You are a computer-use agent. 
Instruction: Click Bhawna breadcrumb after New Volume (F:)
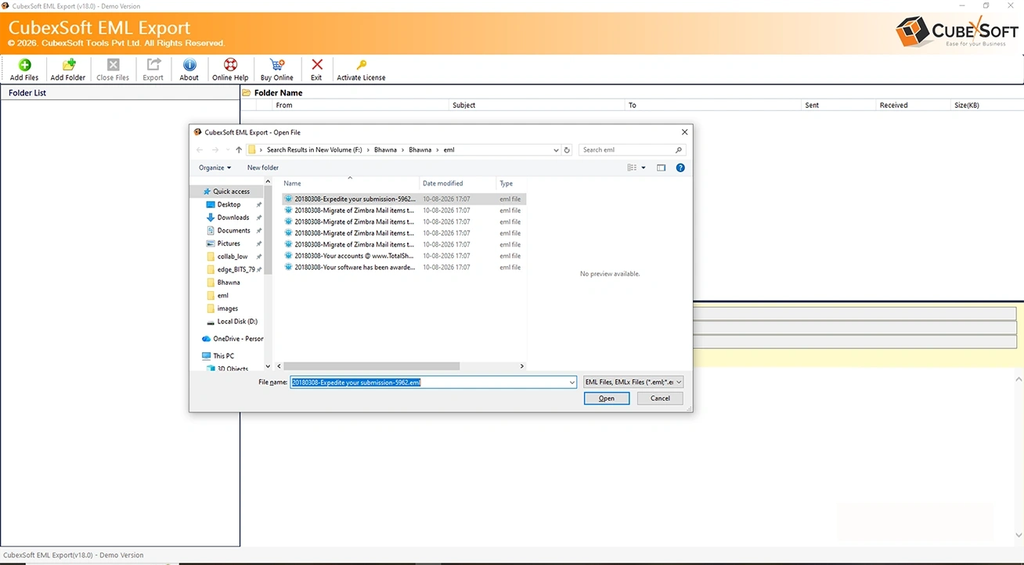[x=385, y=150]
